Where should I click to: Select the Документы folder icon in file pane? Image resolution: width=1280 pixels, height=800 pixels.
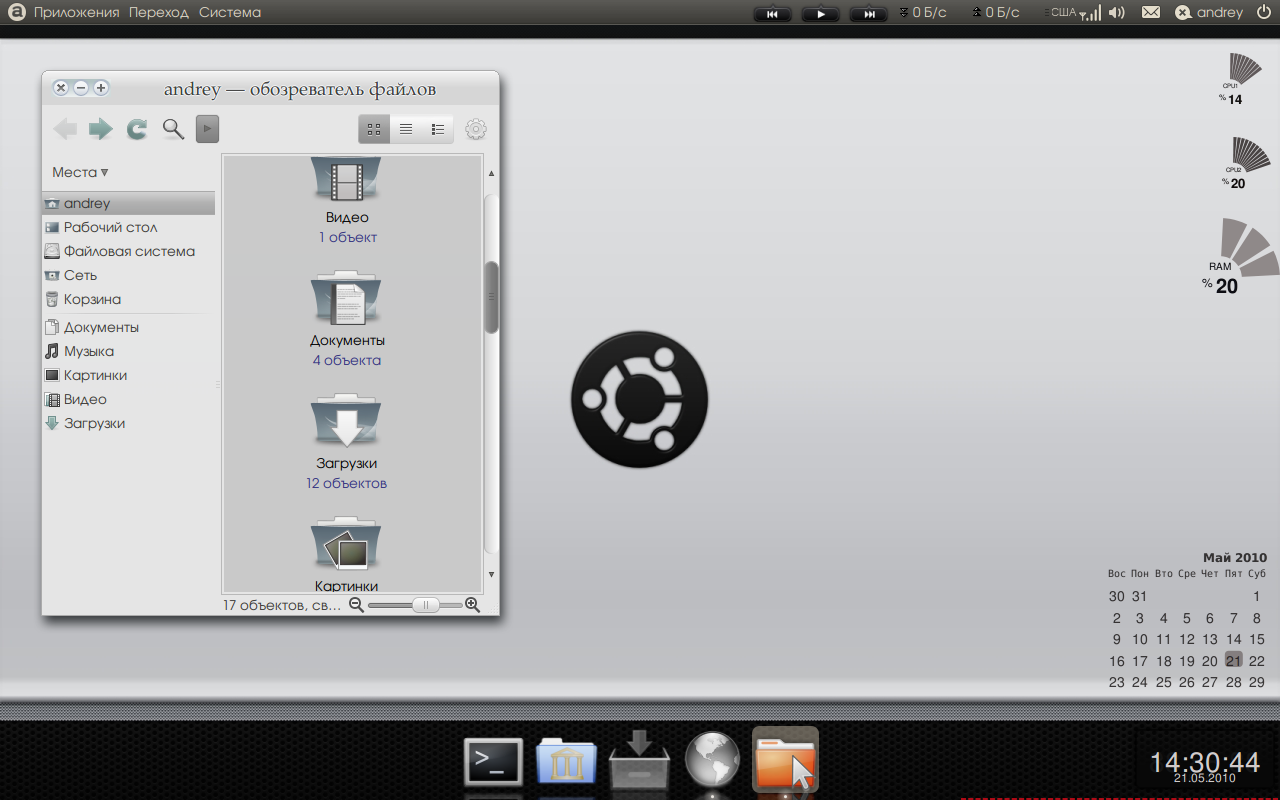click(x=346, y=298)
